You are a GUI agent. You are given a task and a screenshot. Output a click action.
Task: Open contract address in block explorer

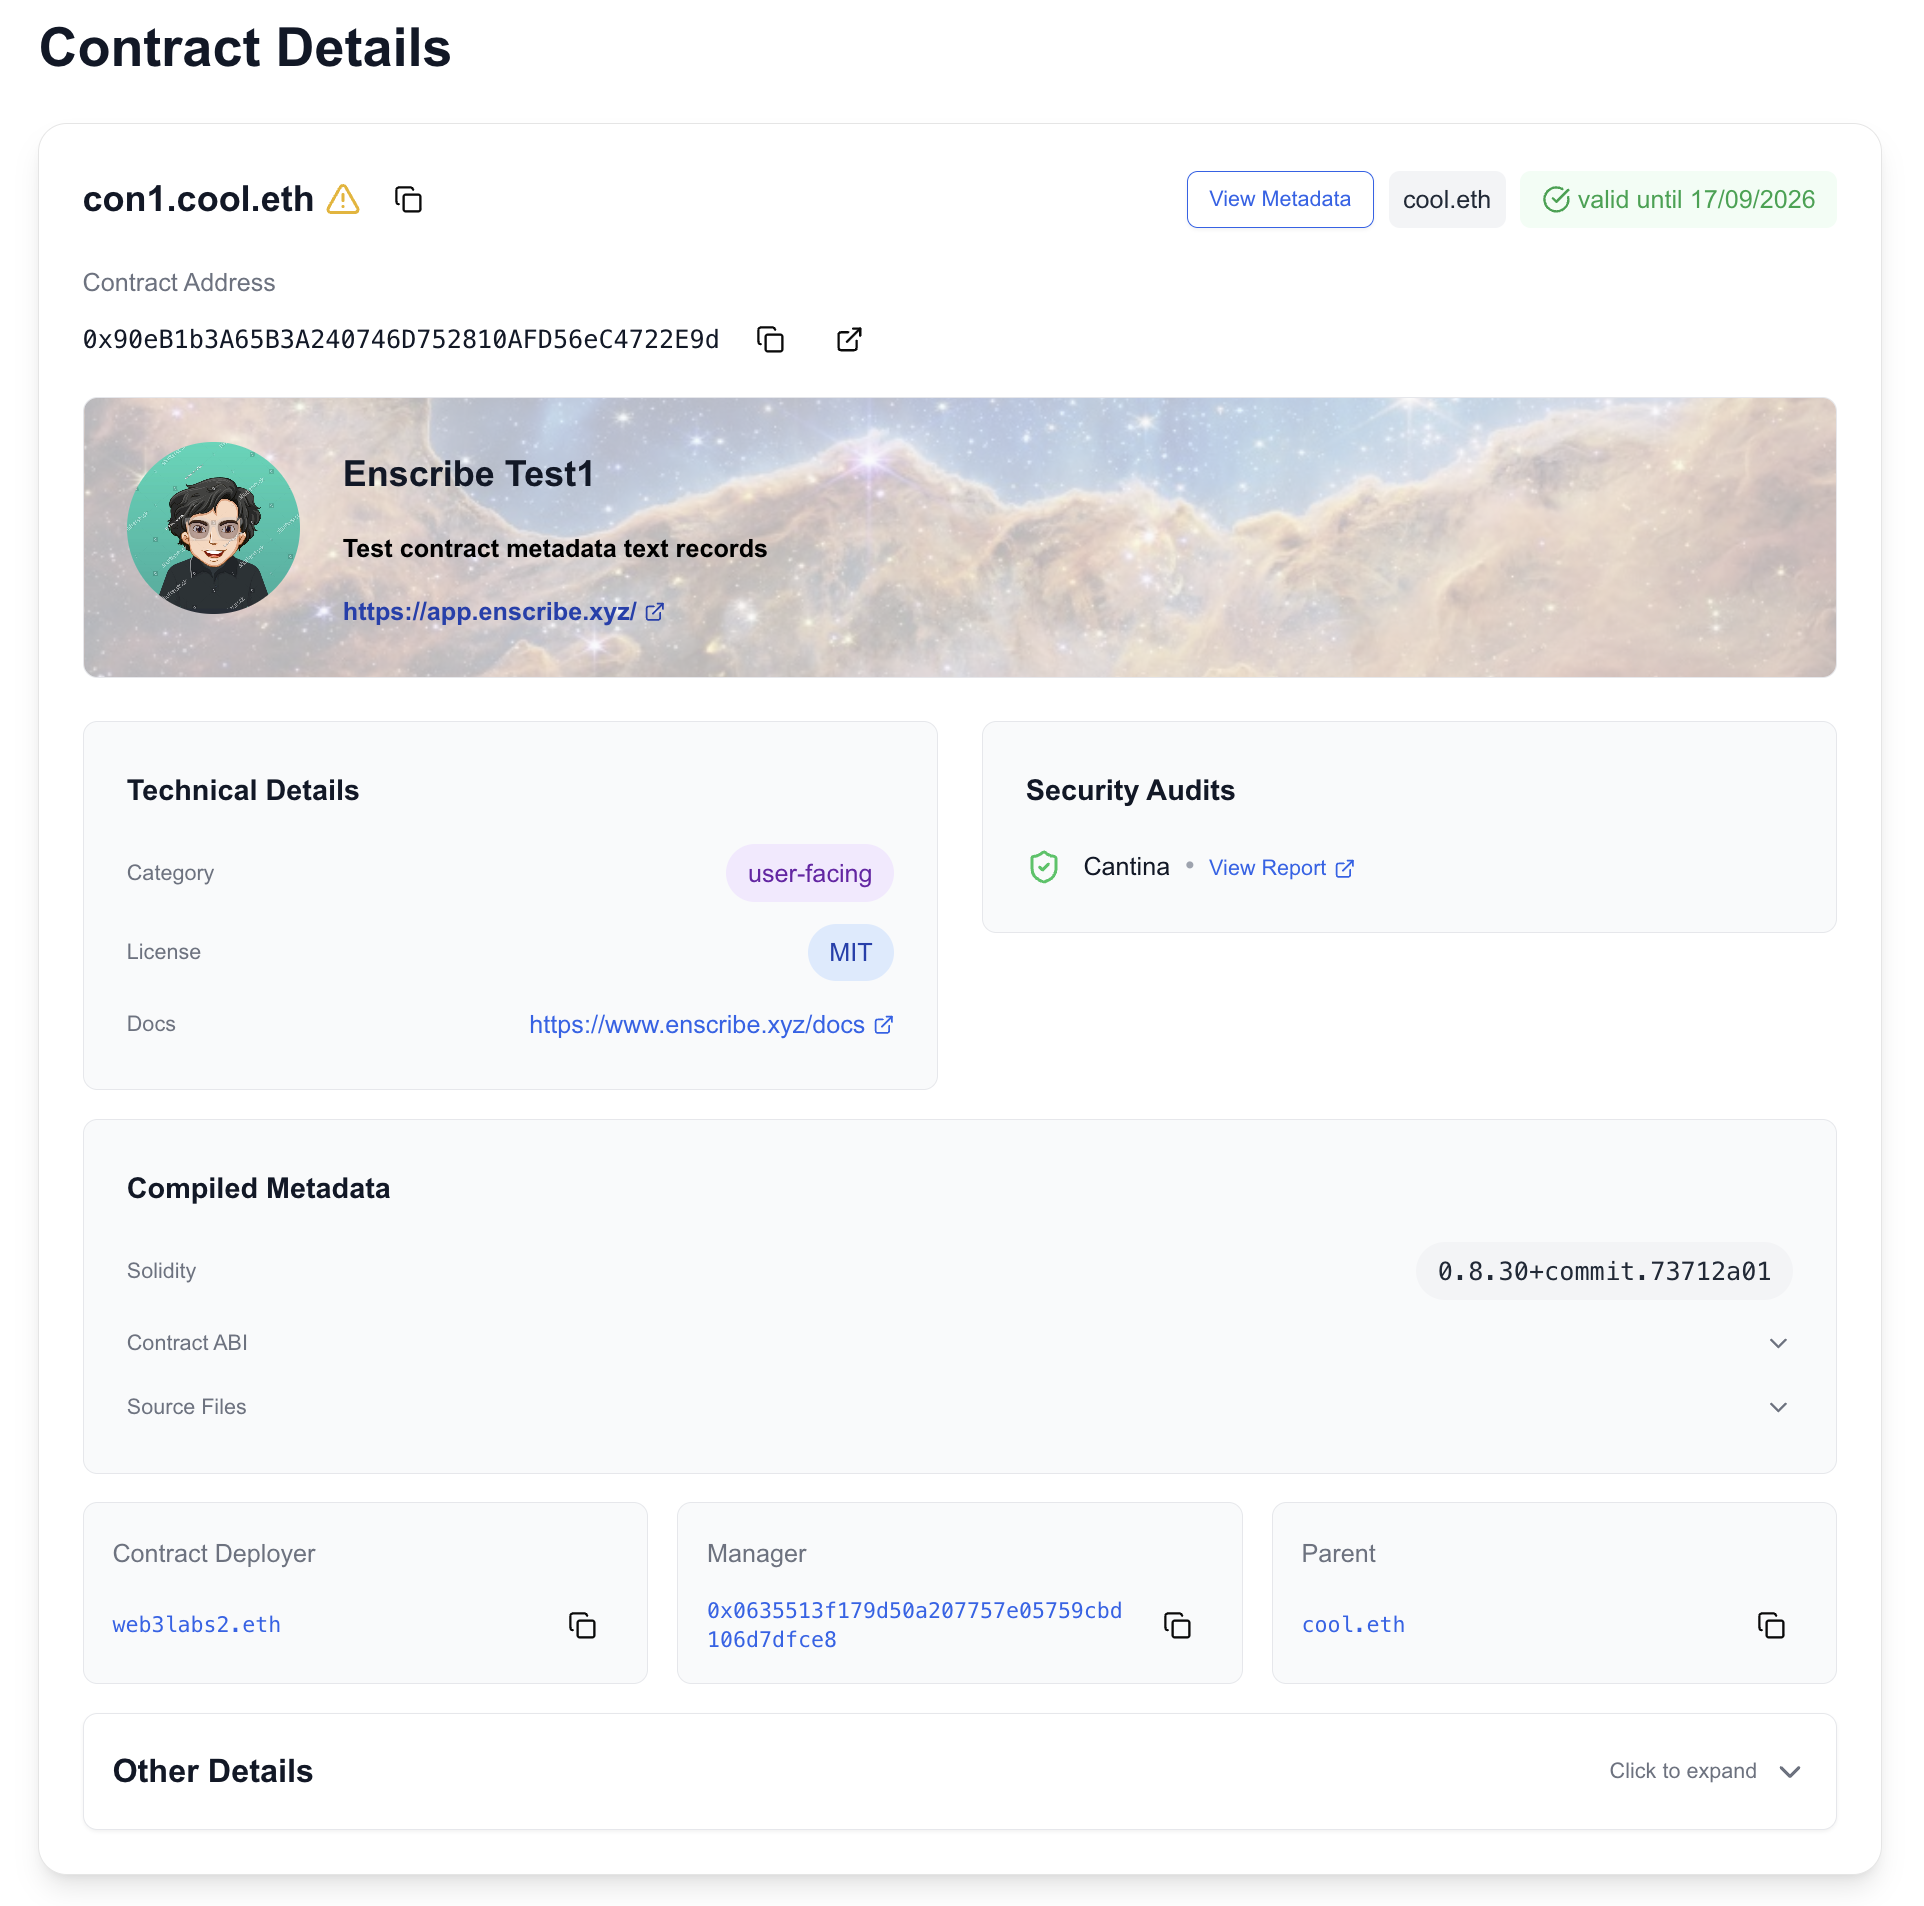coord(847,339)
